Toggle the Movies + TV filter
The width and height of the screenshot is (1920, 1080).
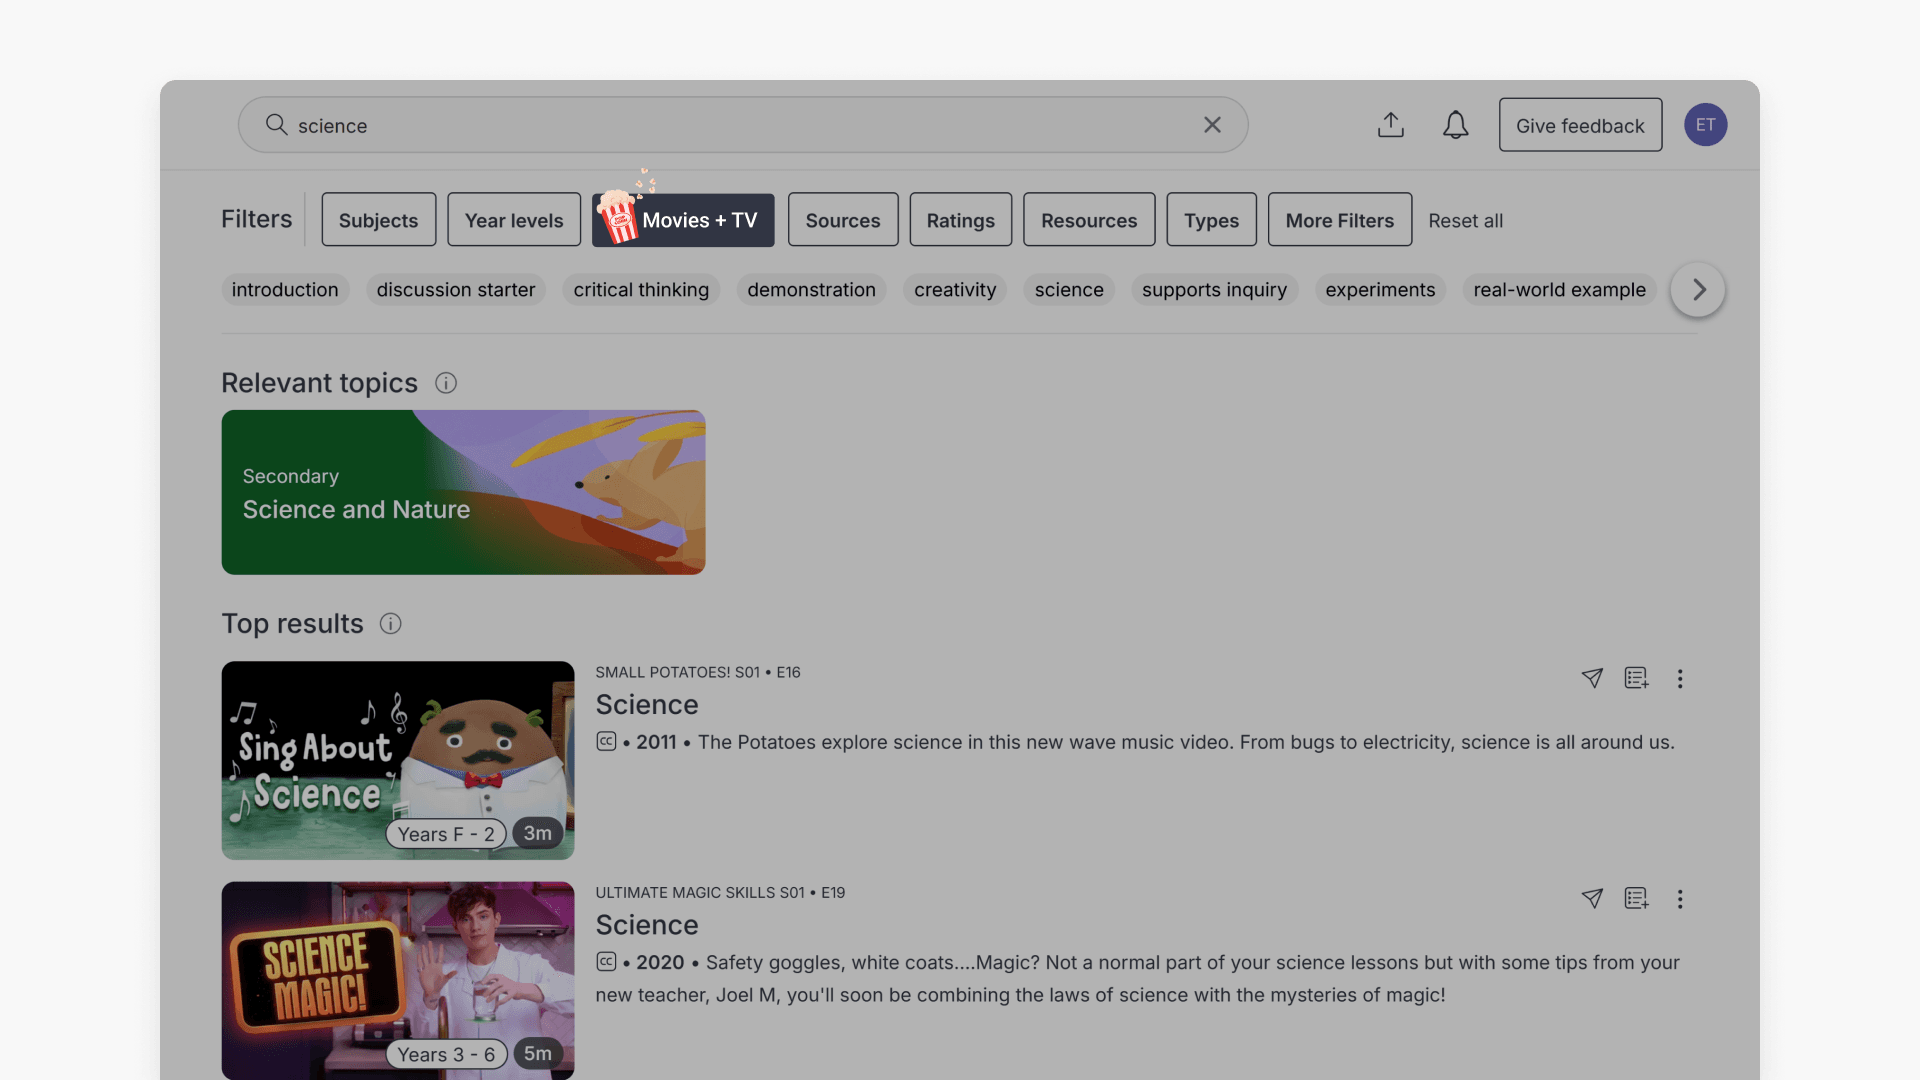(684, 220)
